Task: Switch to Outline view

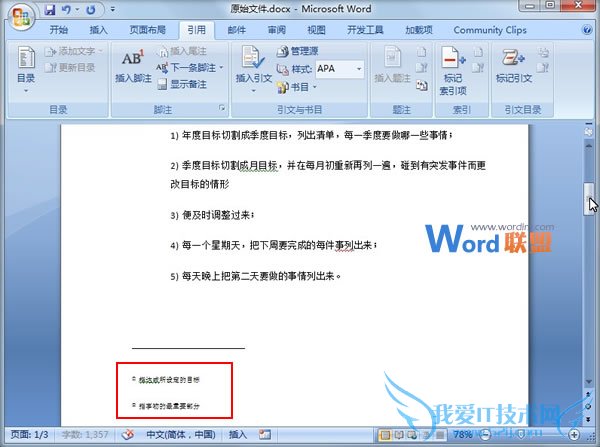Action: coord(426,435)
